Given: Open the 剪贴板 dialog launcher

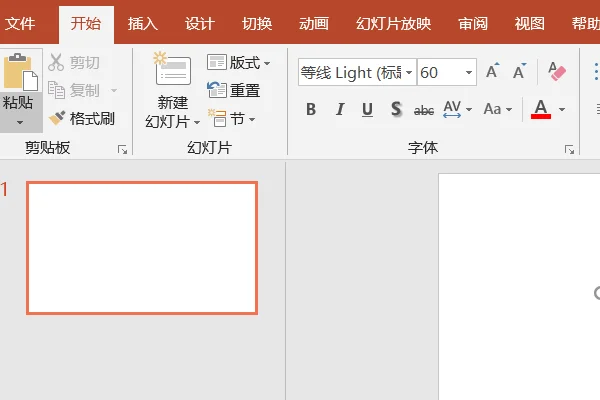Looking at the screenshot, I should click(x=122, y=150).
